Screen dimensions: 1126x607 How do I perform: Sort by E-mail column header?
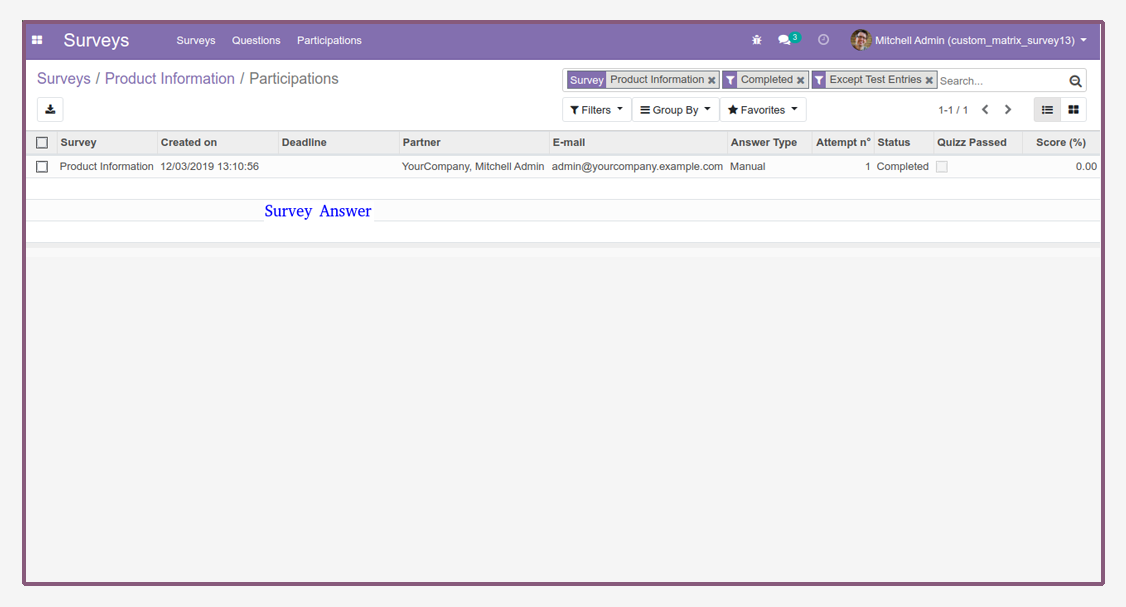pyautogui.click(x=638, y=142)
